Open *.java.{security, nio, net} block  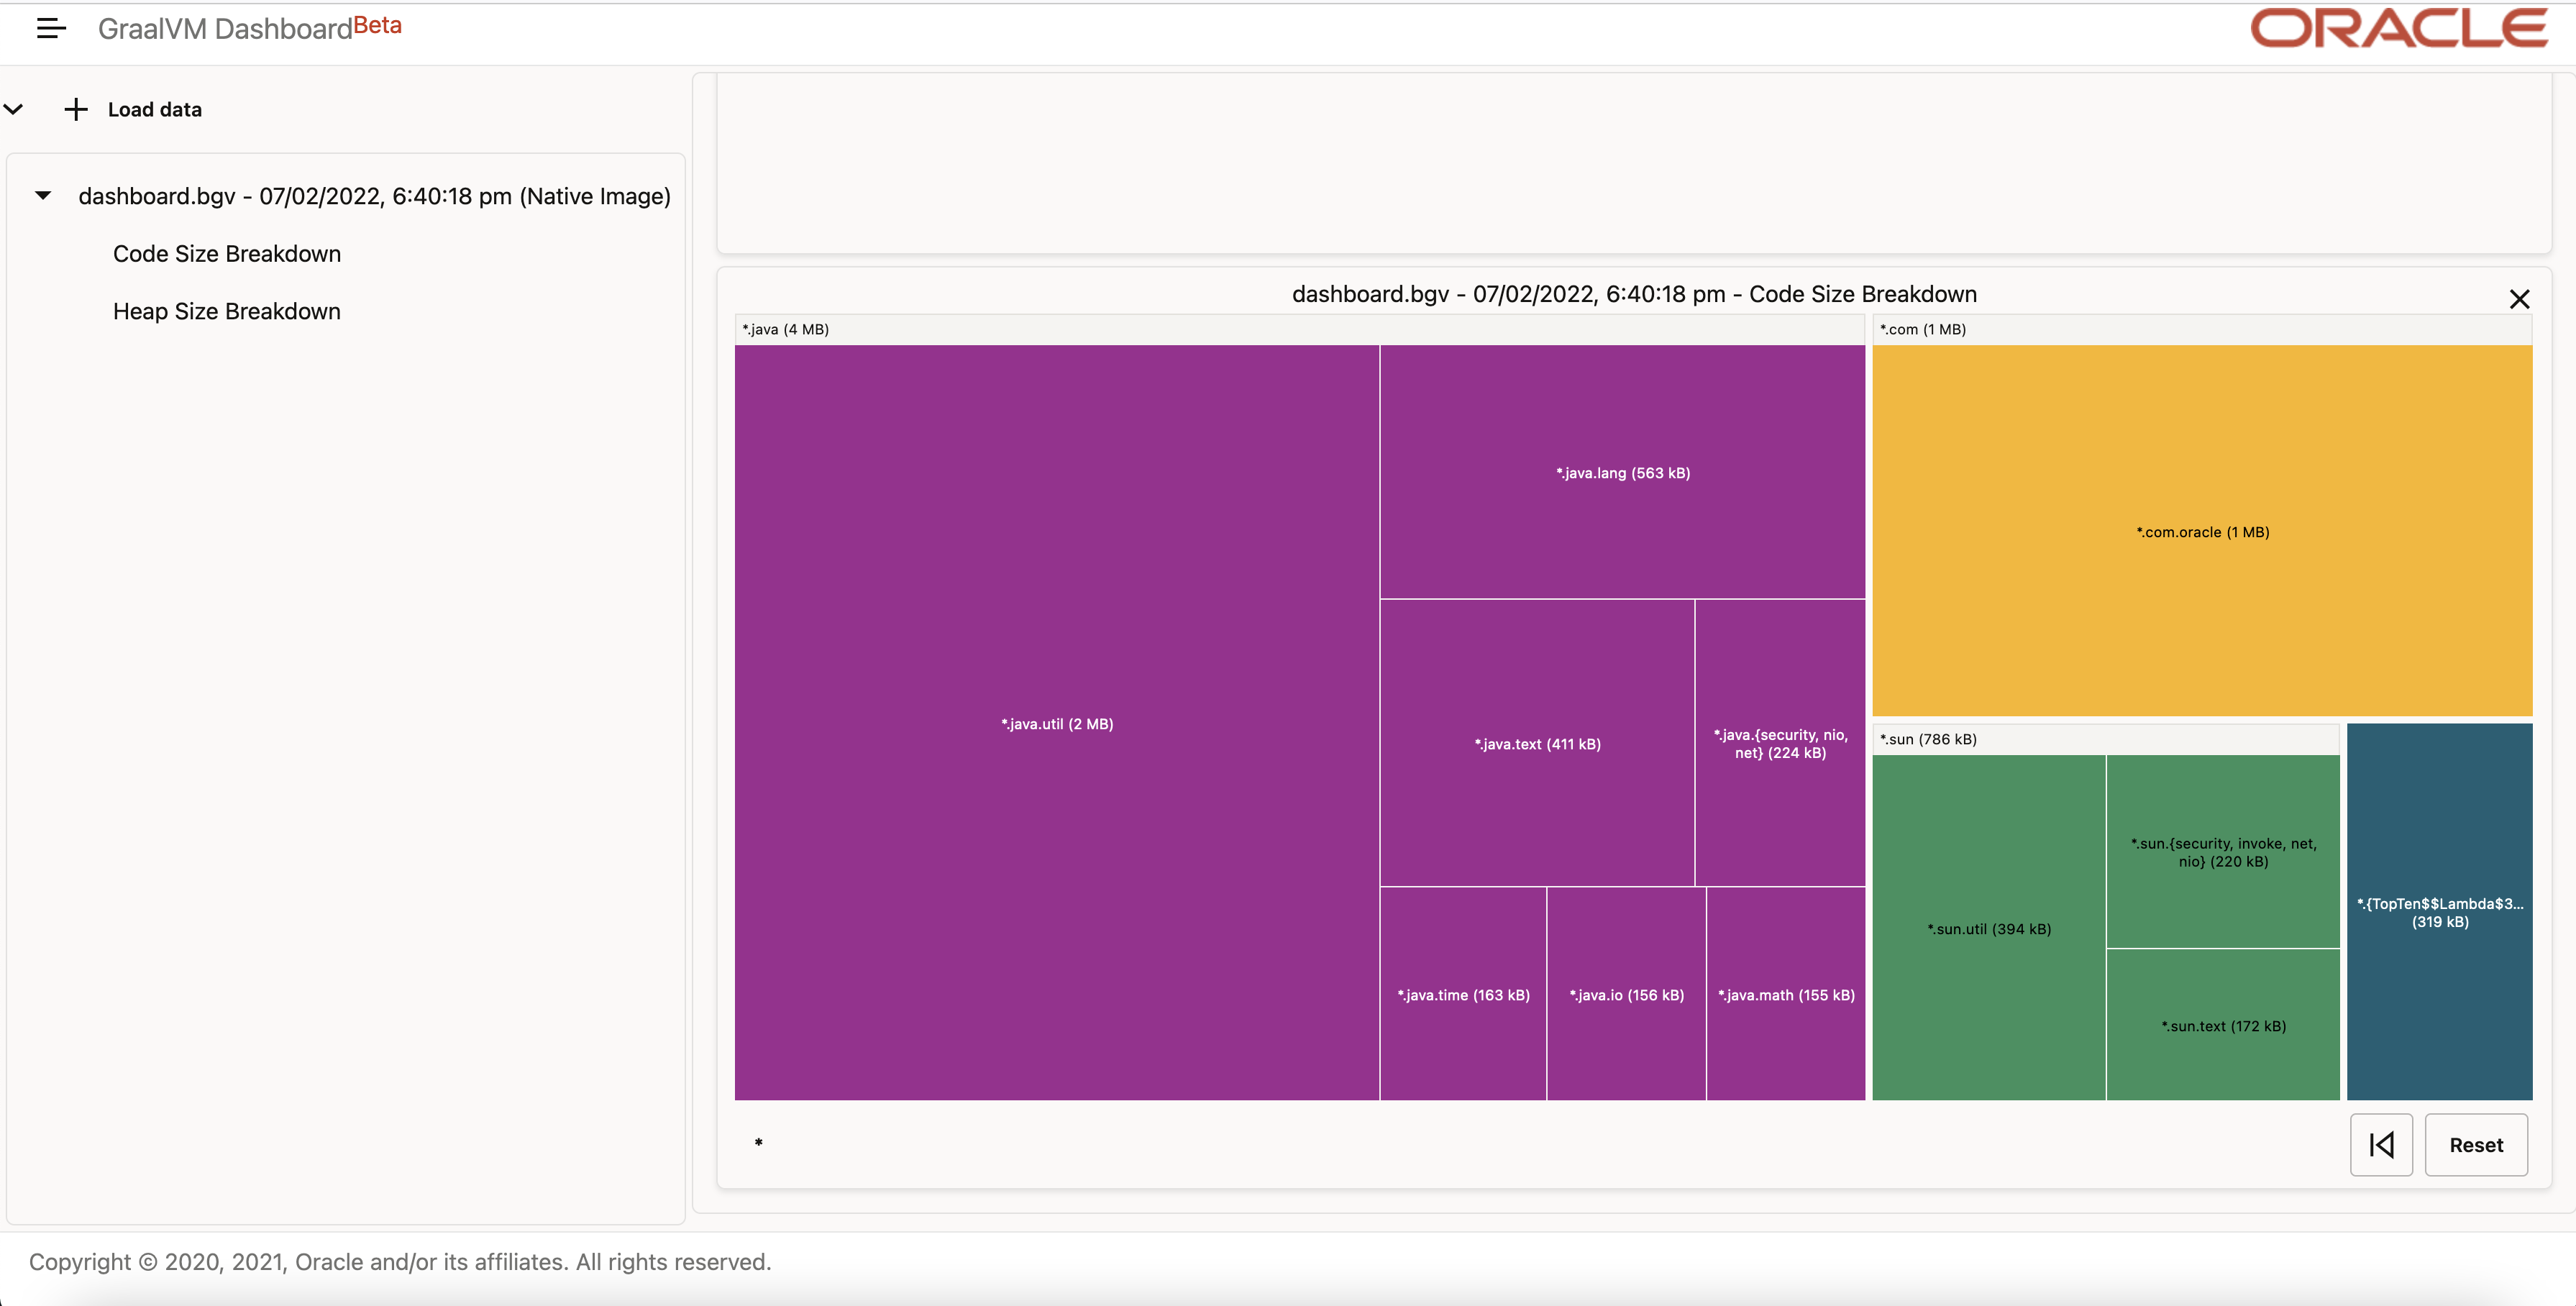[x=1780, y=743]
